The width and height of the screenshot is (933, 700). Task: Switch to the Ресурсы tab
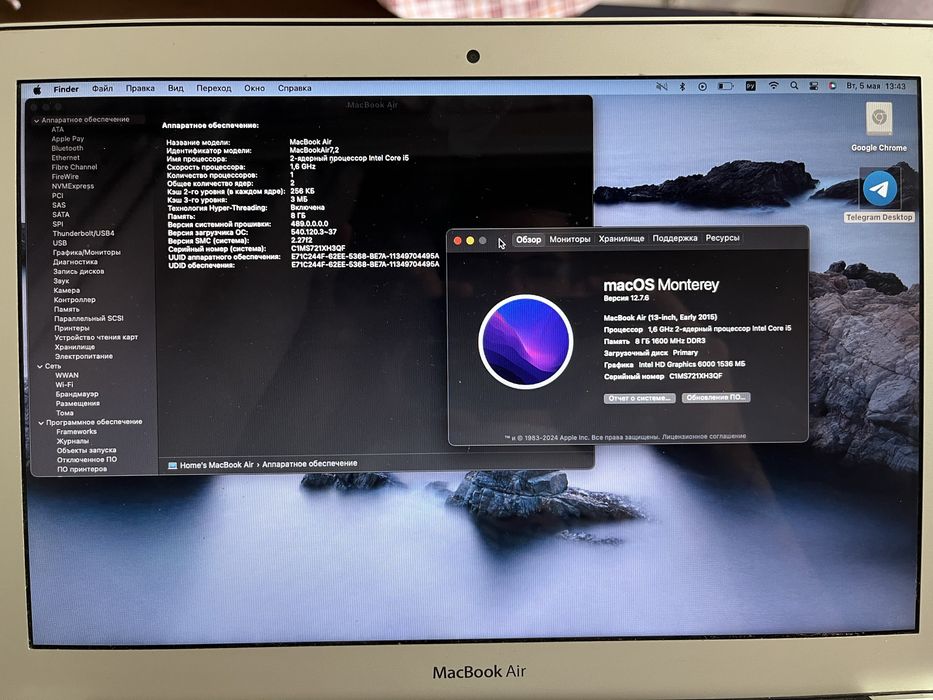click(722, 238)
